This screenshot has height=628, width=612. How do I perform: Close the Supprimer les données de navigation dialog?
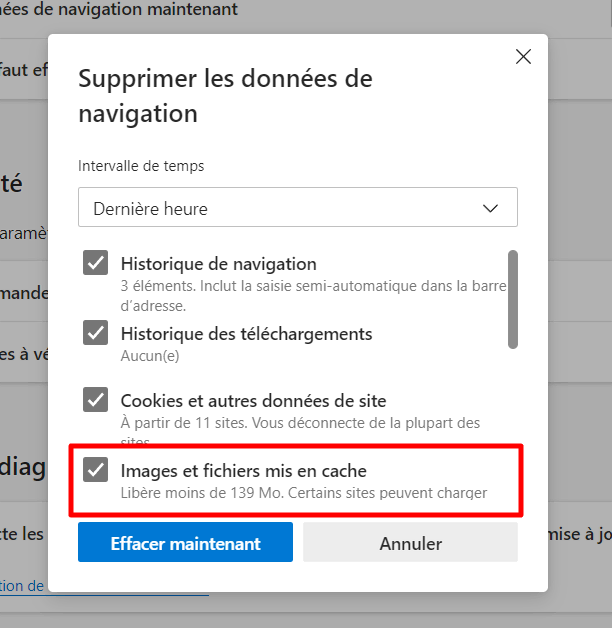(x=523, y=57)
